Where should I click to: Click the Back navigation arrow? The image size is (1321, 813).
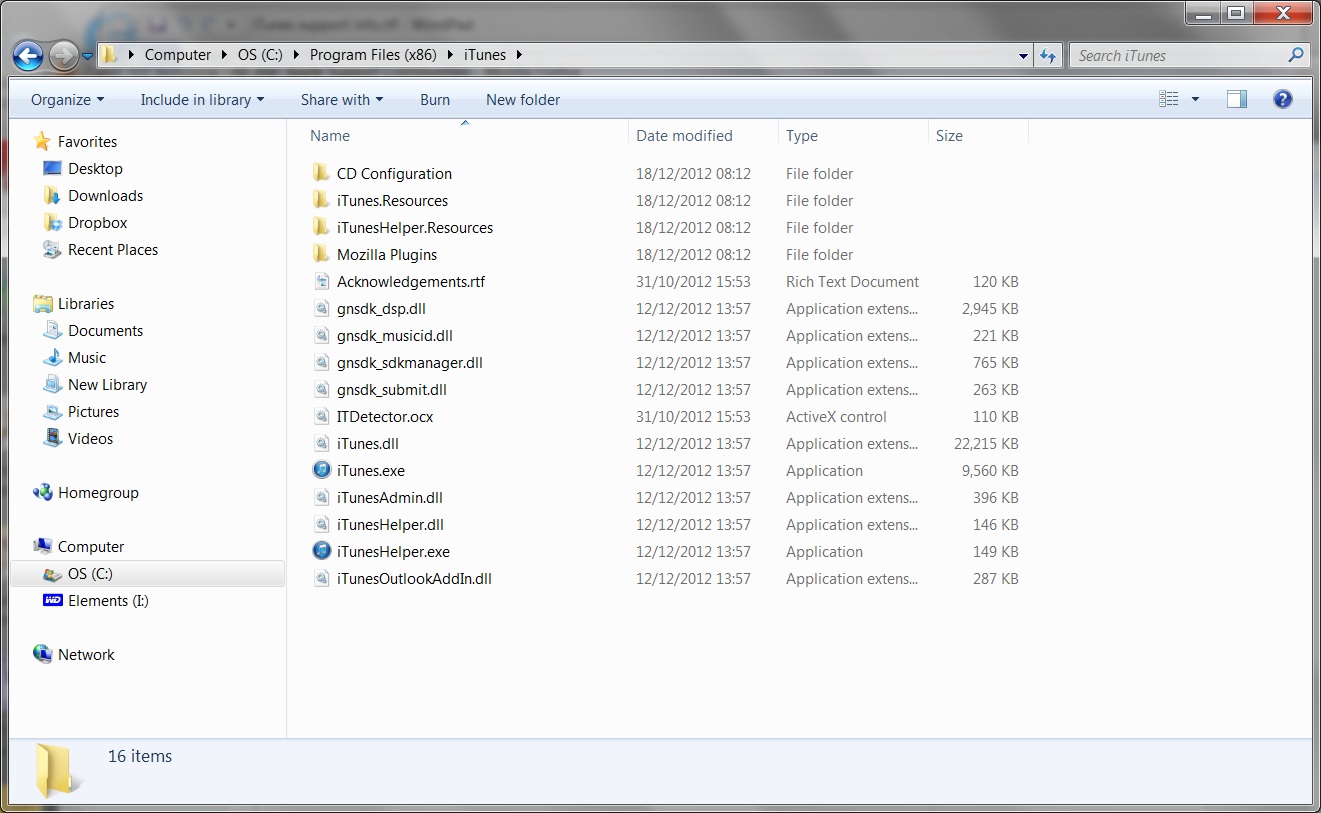coord(28,56)
